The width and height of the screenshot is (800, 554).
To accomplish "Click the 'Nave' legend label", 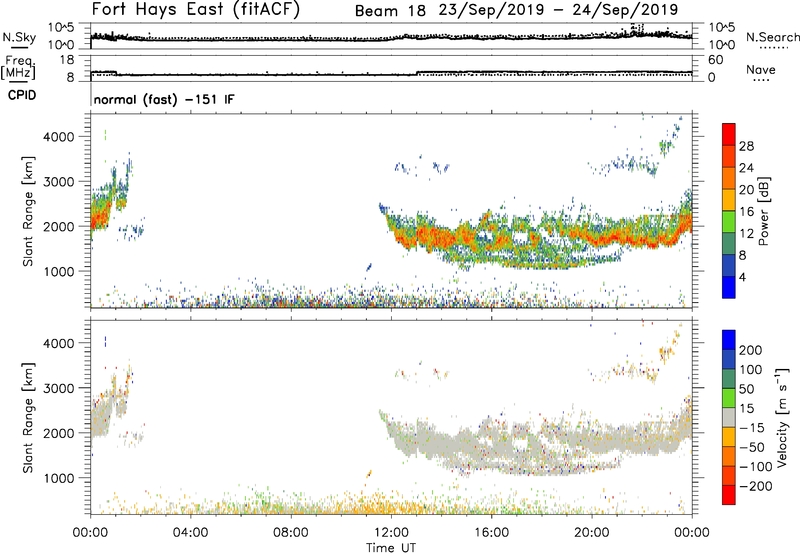I will pos(761,69).
